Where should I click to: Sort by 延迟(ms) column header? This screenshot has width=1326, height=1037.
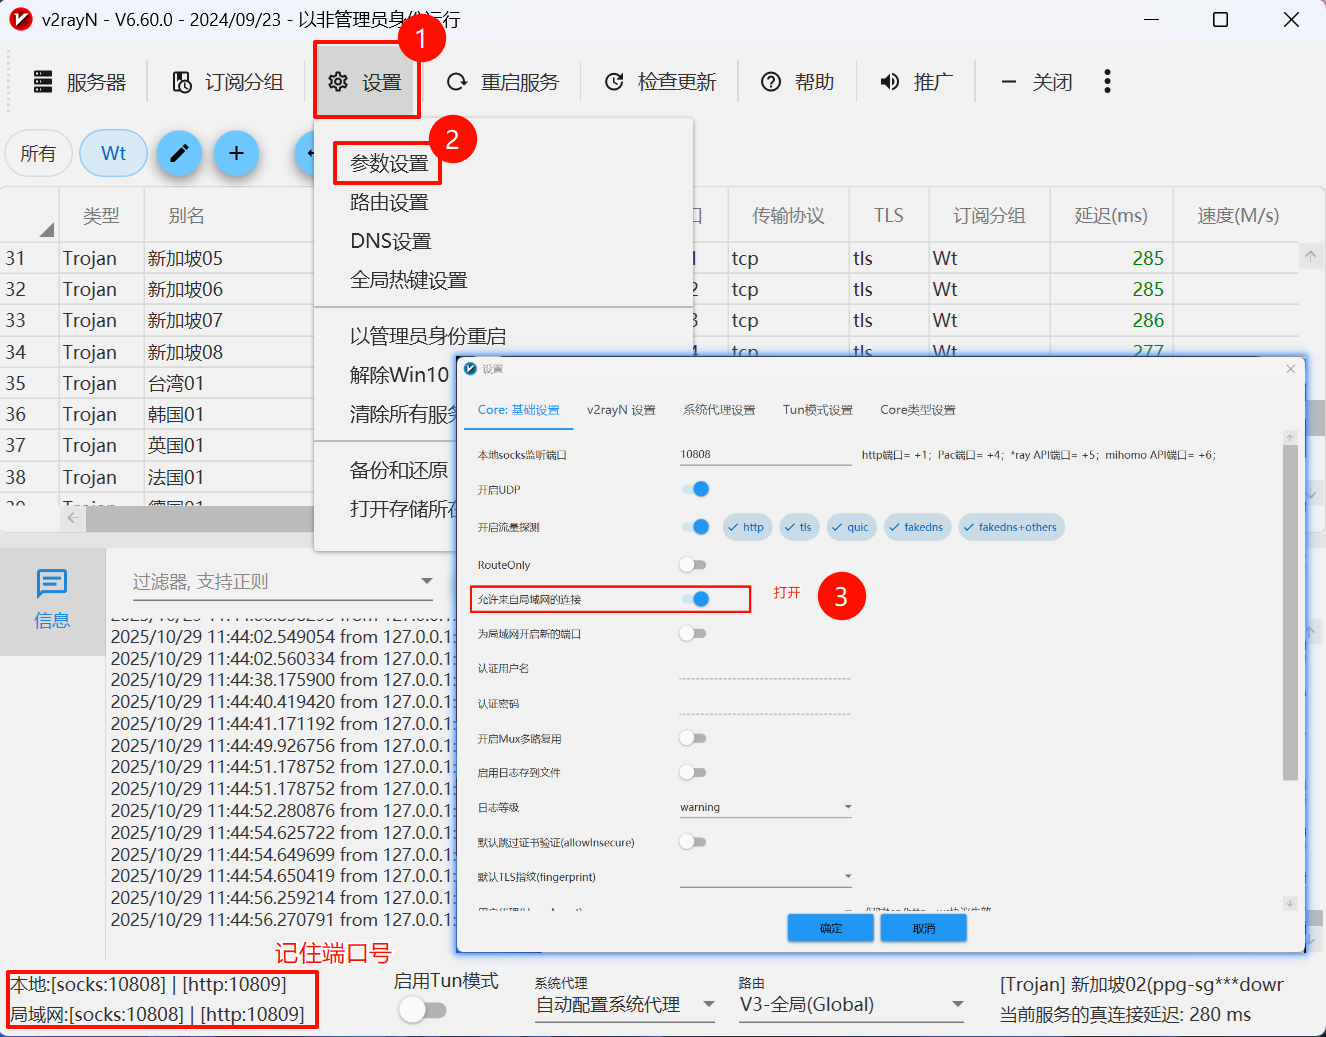(x=1111, y=215)
